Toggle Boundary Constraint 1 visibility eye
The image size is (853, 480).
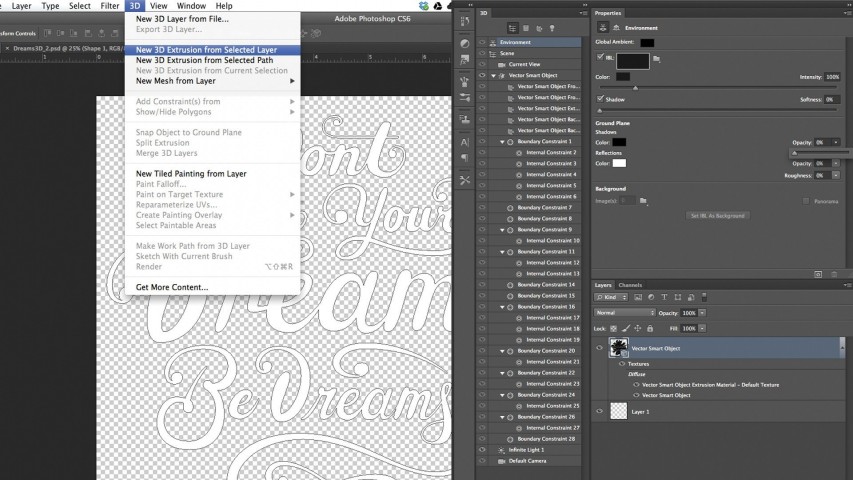pyautogui.click(x=482, y=141)
